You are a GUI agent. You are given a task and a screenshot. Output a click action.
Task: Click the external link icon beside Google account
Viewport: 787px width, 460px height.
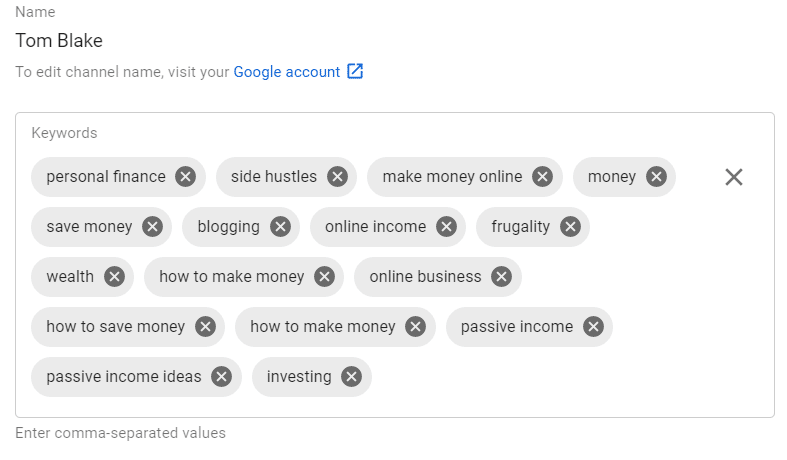coord(355,71)
